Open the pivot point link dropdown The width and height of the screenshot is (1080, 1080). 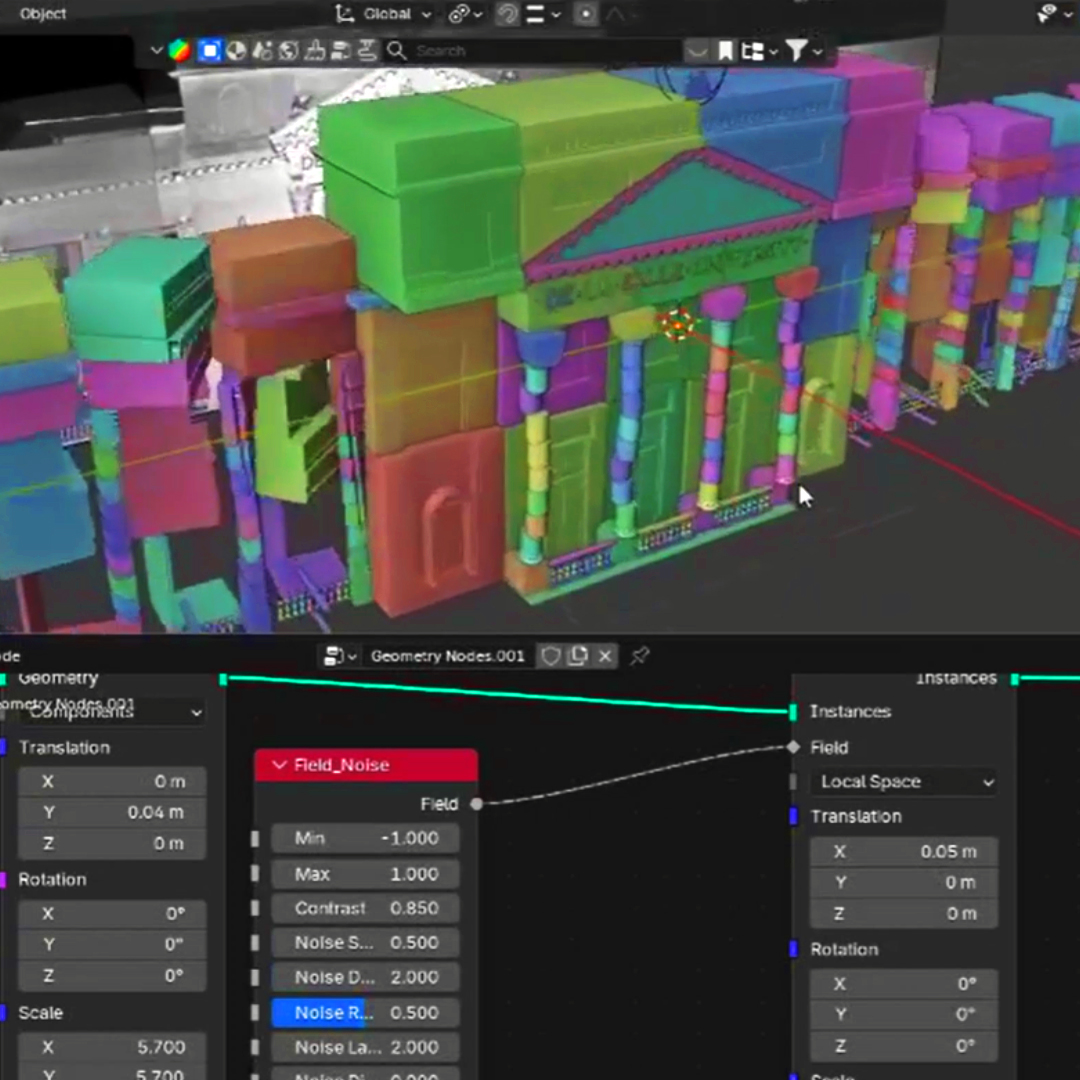coord(465,14)
